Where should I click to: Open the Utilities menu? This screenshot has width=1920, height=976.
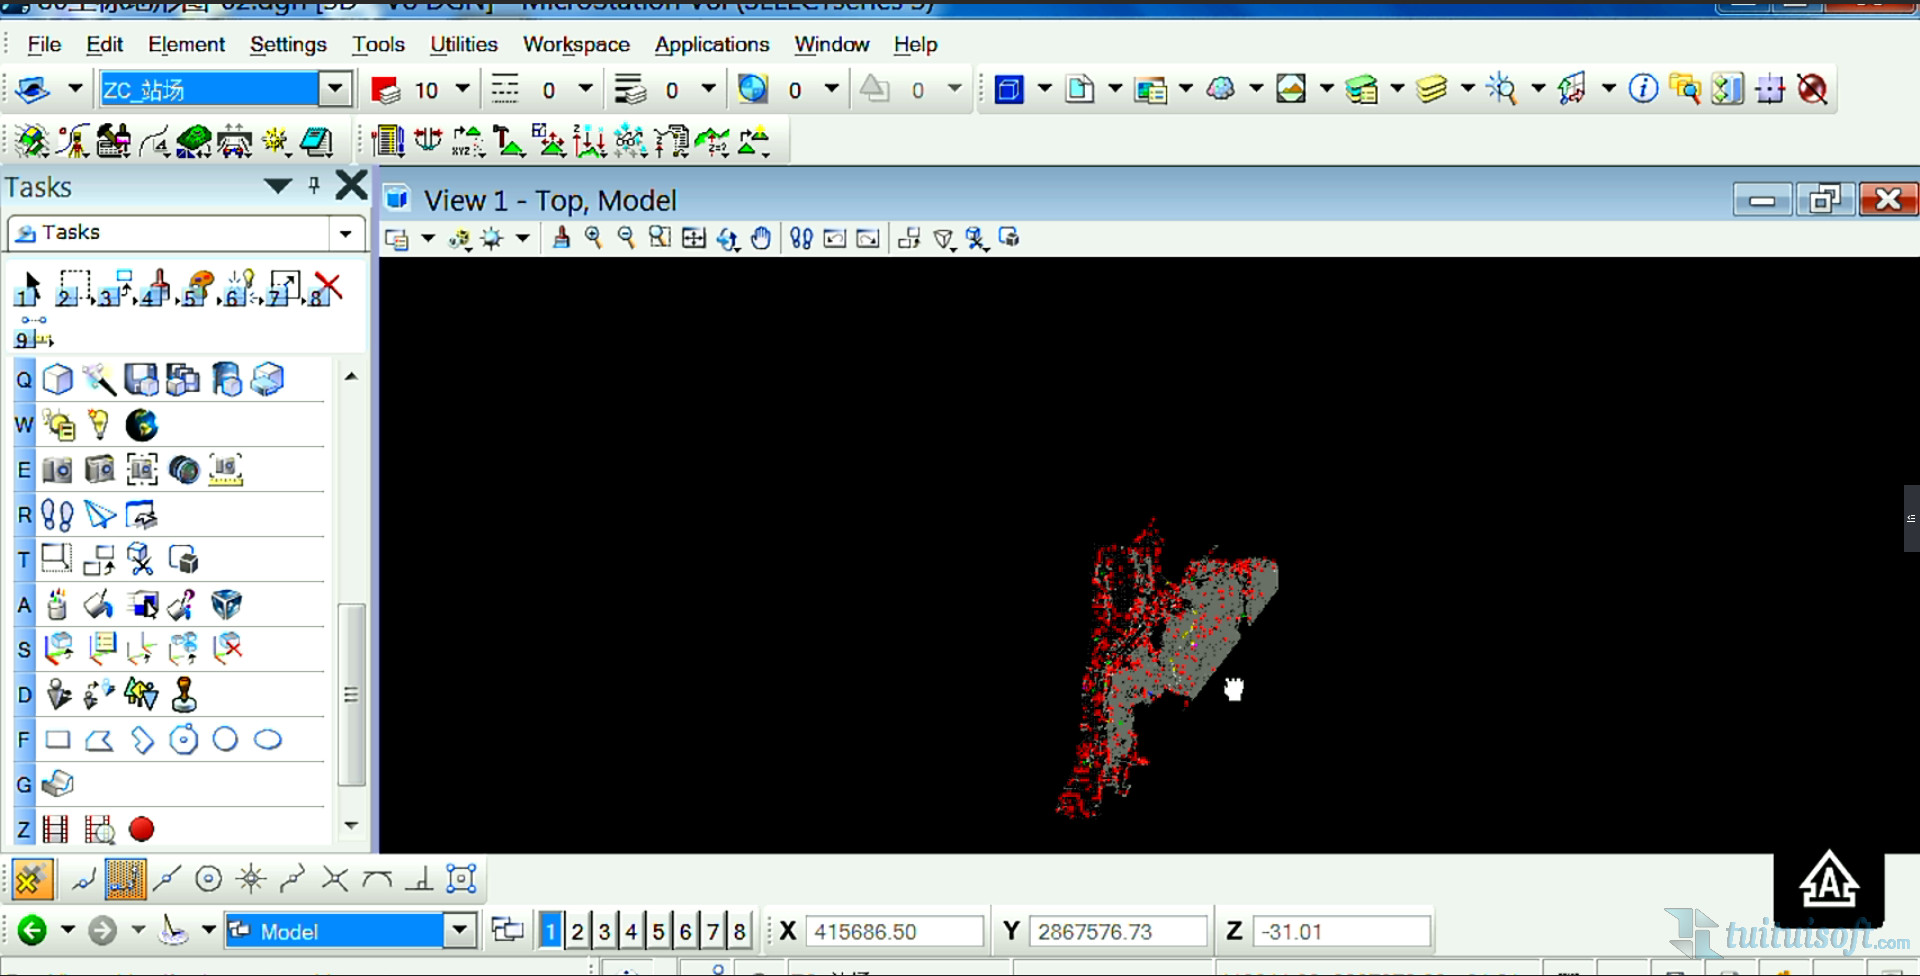pos(463,44)
